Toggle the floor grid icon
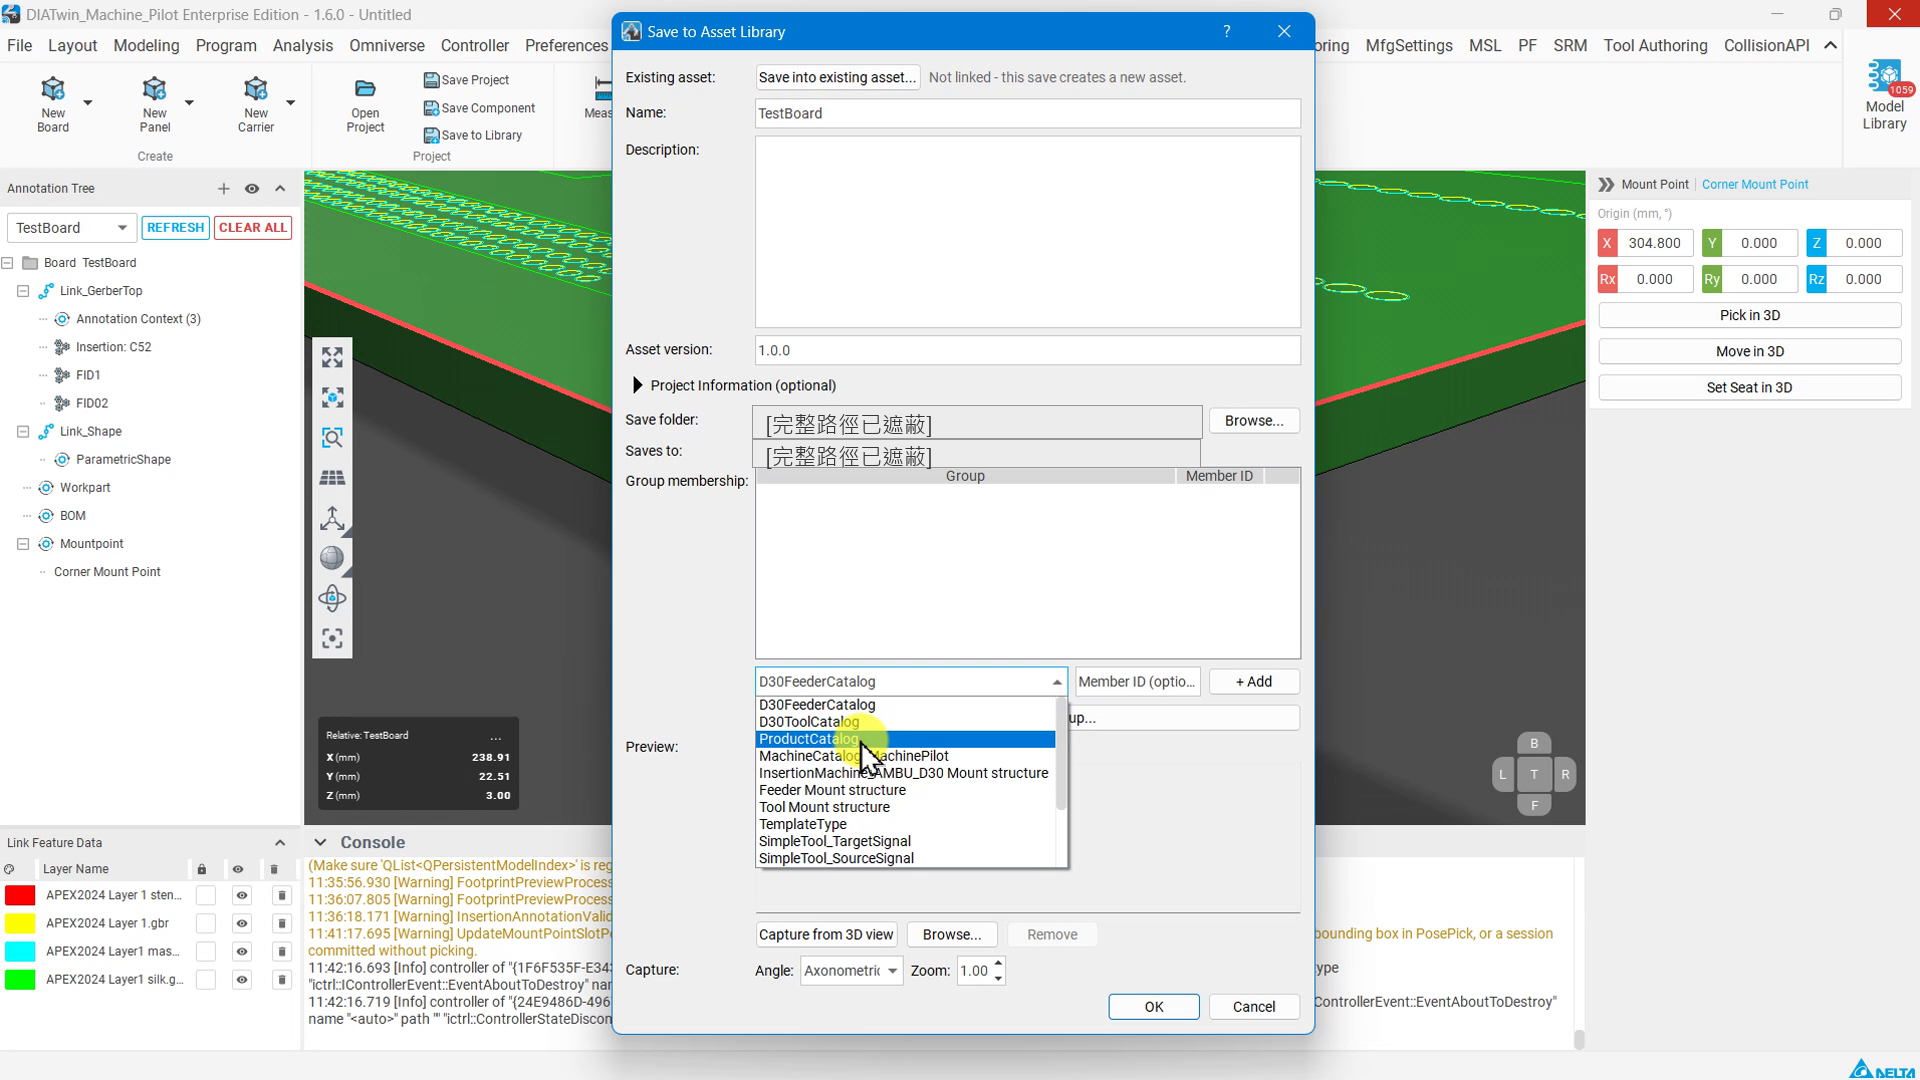 (x=332, y=478)
